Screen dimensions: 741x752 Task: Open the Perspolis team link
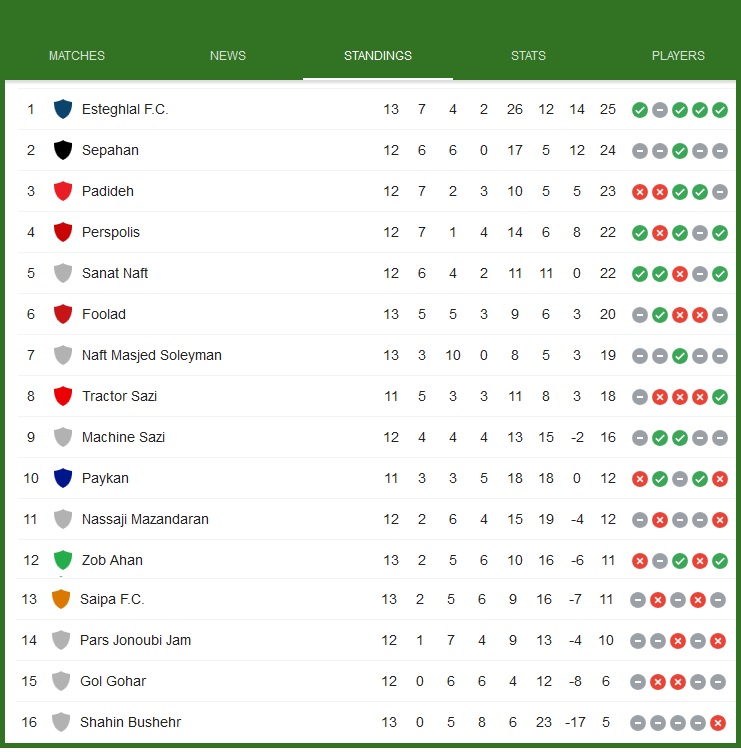click(x=111, y=232)
